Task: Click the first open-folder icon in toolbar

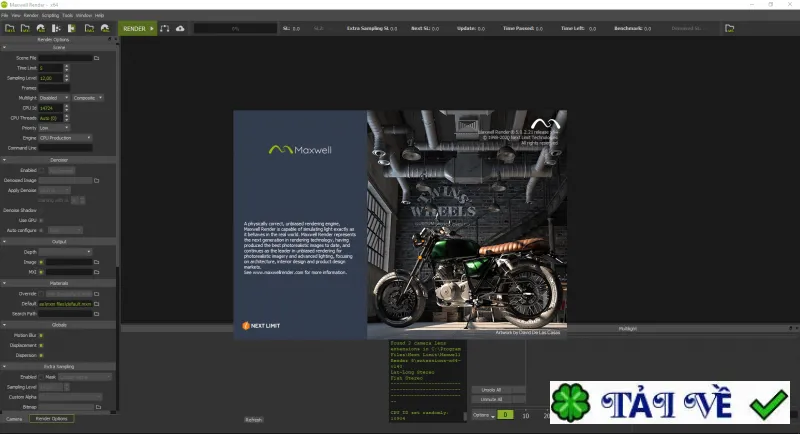Action: [10, 29]
